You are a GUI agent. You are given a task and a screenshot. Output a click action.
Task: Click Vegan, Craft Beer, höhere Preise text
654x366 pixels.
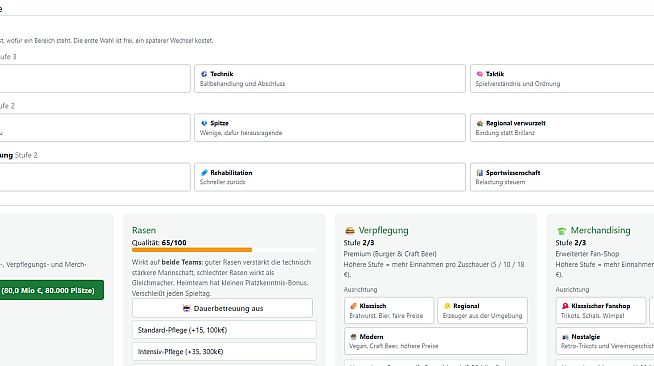coord(394,346)
